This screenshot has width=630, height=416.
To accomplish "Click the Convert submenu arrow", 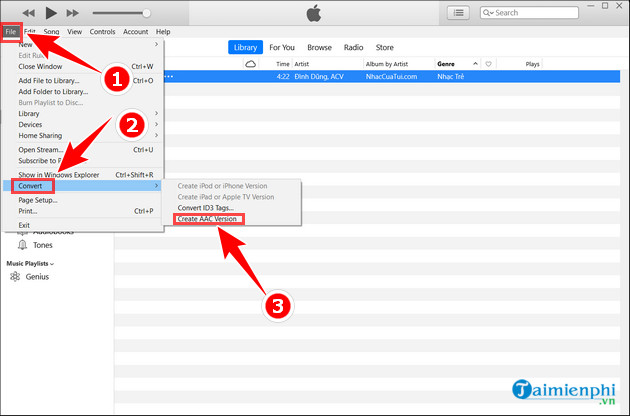I will [x=156, y=186].
